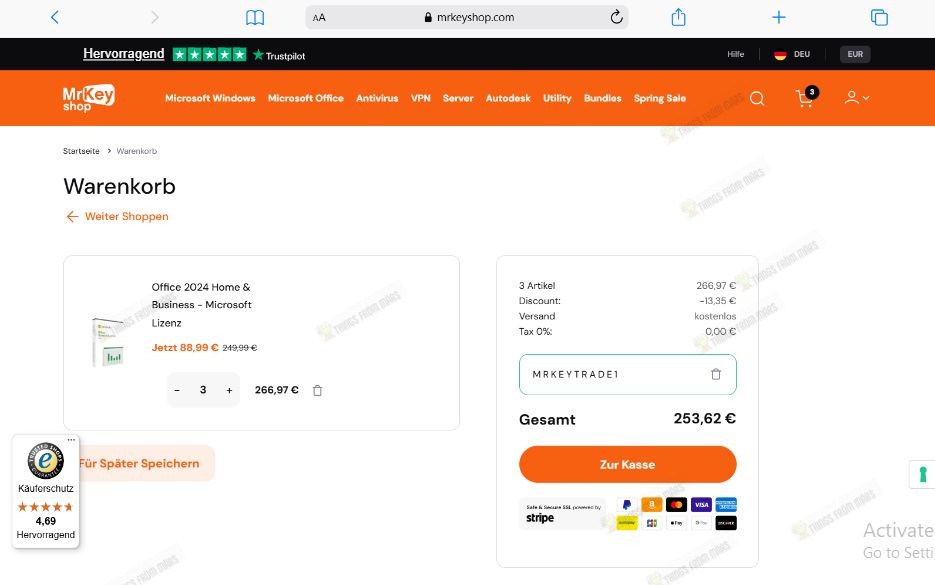Viewport: 935px width, 585px height.
Task: Click Weiter Shoppen link
Action: pyautogui.click(x=117, y=216)
